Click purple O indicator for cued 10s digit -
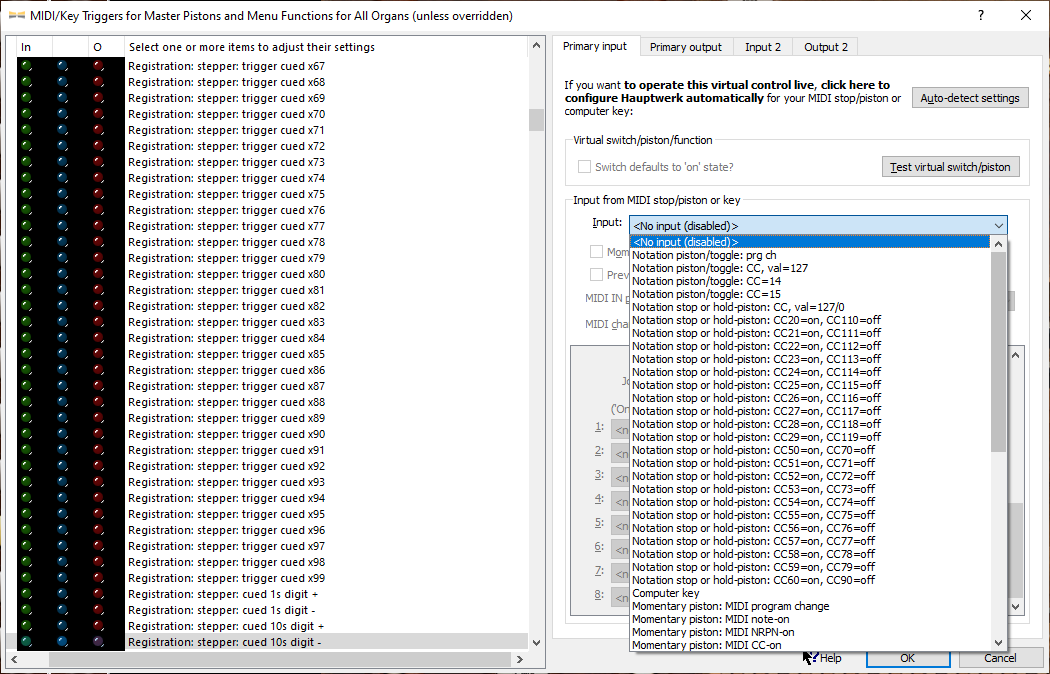 [x=98, y=642]
